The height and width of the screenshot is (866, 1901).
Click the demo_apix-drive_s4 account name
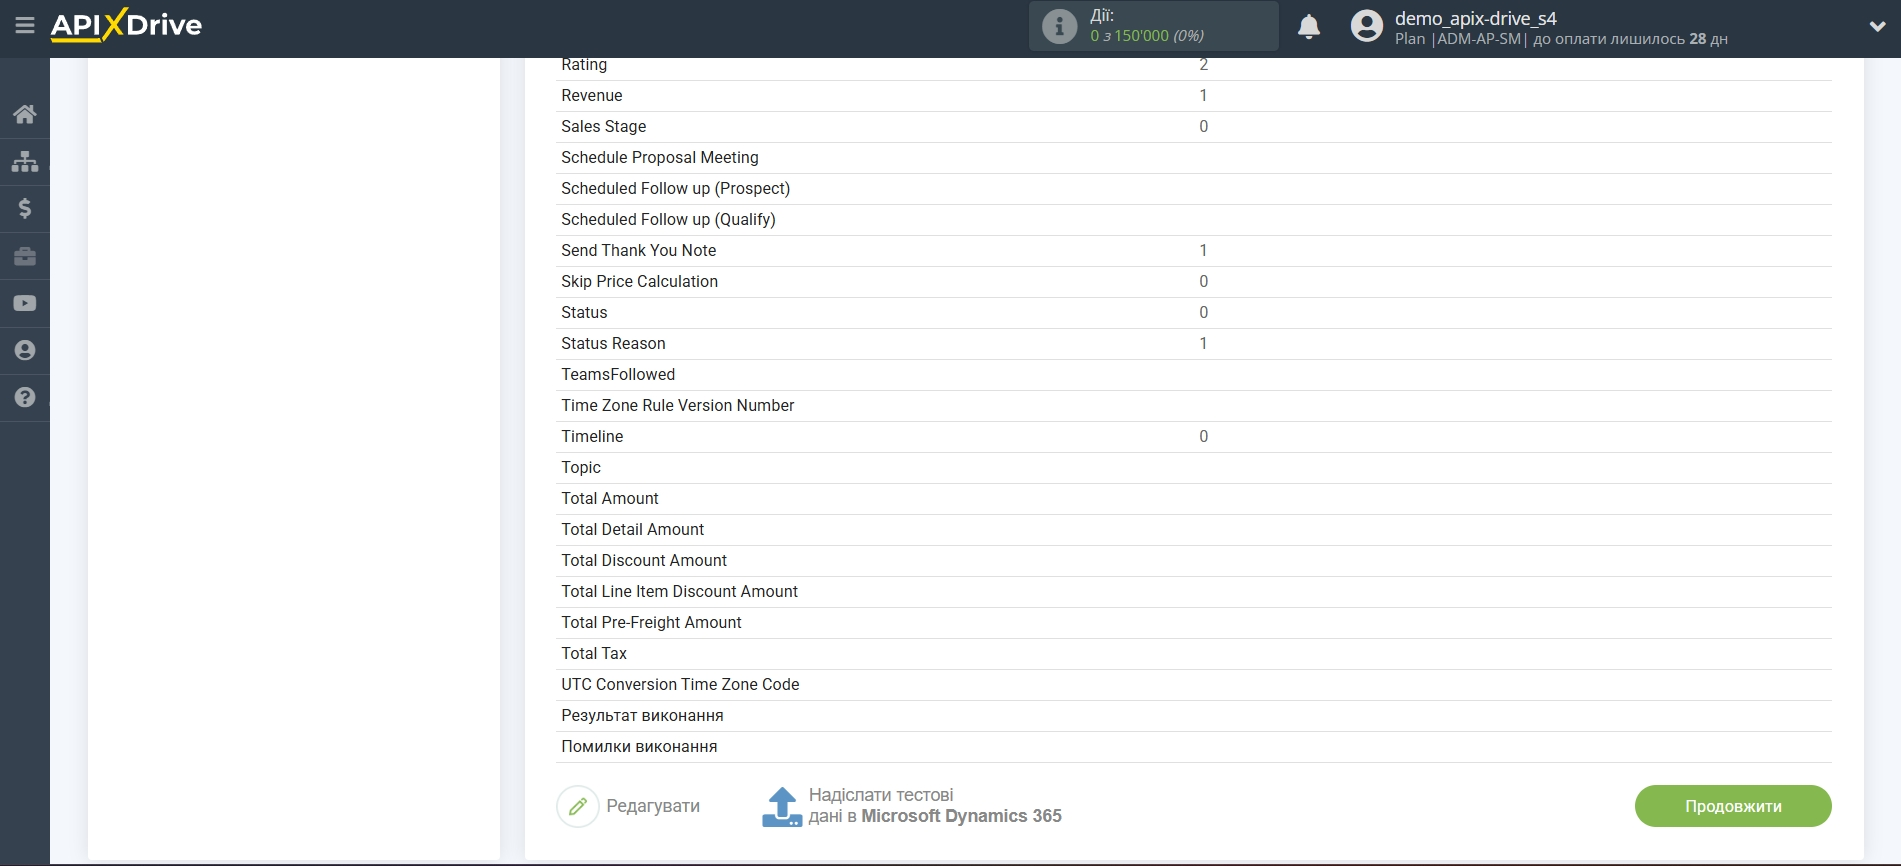[x=1476, y=18]
